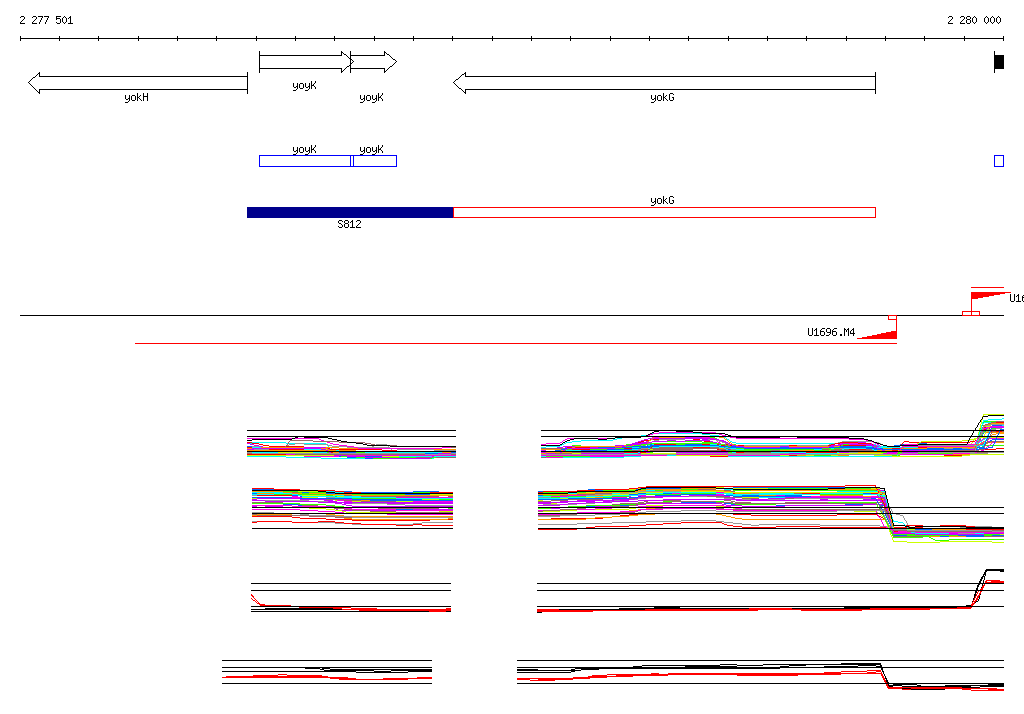Screen dimensions: 1024x714
Task: Click the black filled block at top right
Action: (x=999, y=62)
